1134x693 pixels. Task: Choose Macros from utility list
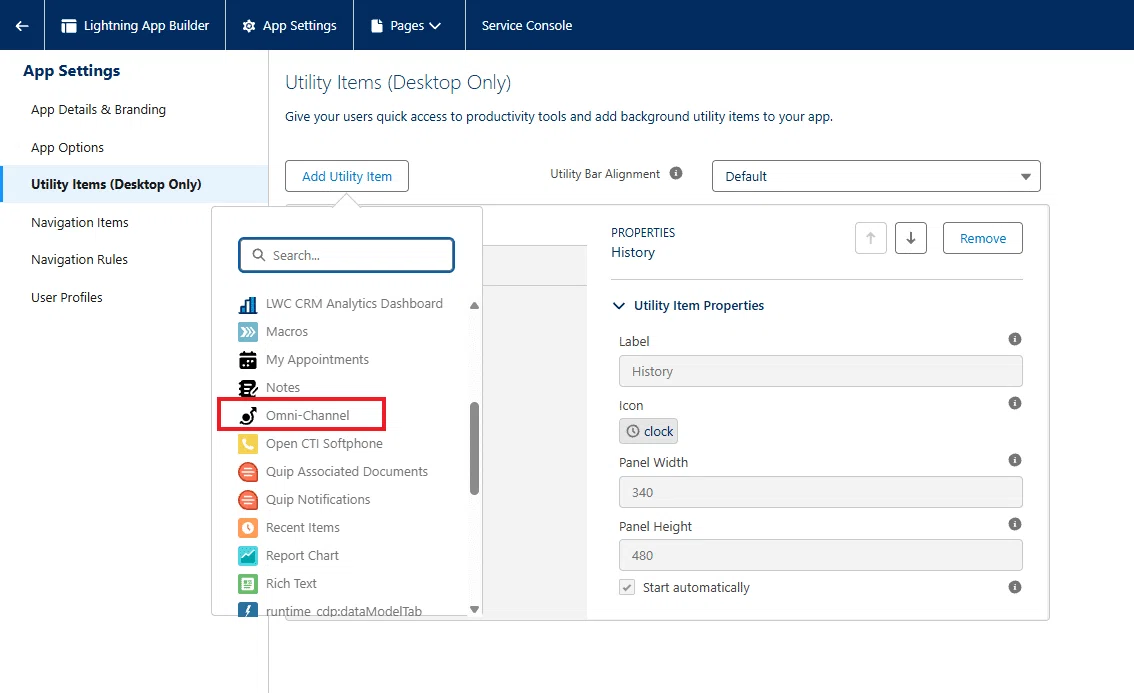[286, 331]
